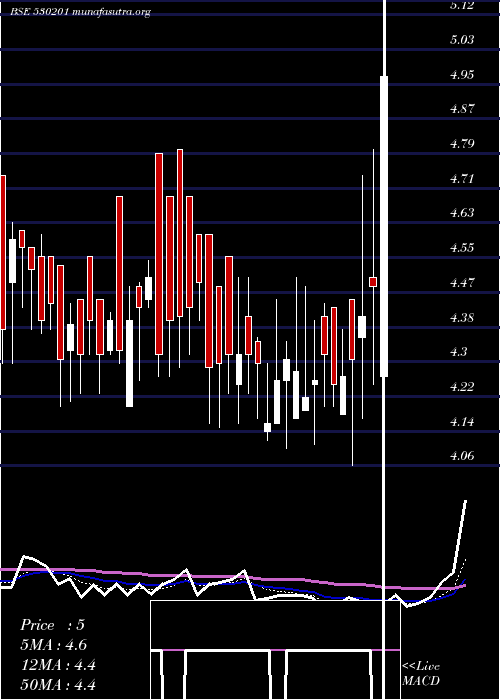Click the 'BSE 530201' chart title text
500x700 pixels.
[x=40, y=12]
